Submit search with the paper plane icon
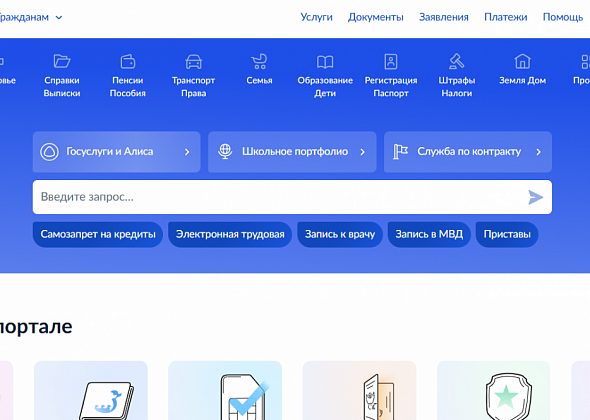Image resolution: width=590 pixels, height=420 pixels. click(x=535, y=197)
